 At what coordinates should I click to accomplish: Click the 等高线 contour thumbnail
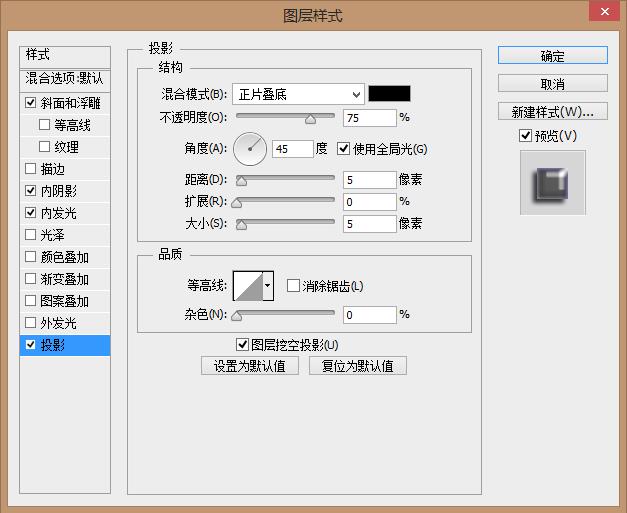248,285
